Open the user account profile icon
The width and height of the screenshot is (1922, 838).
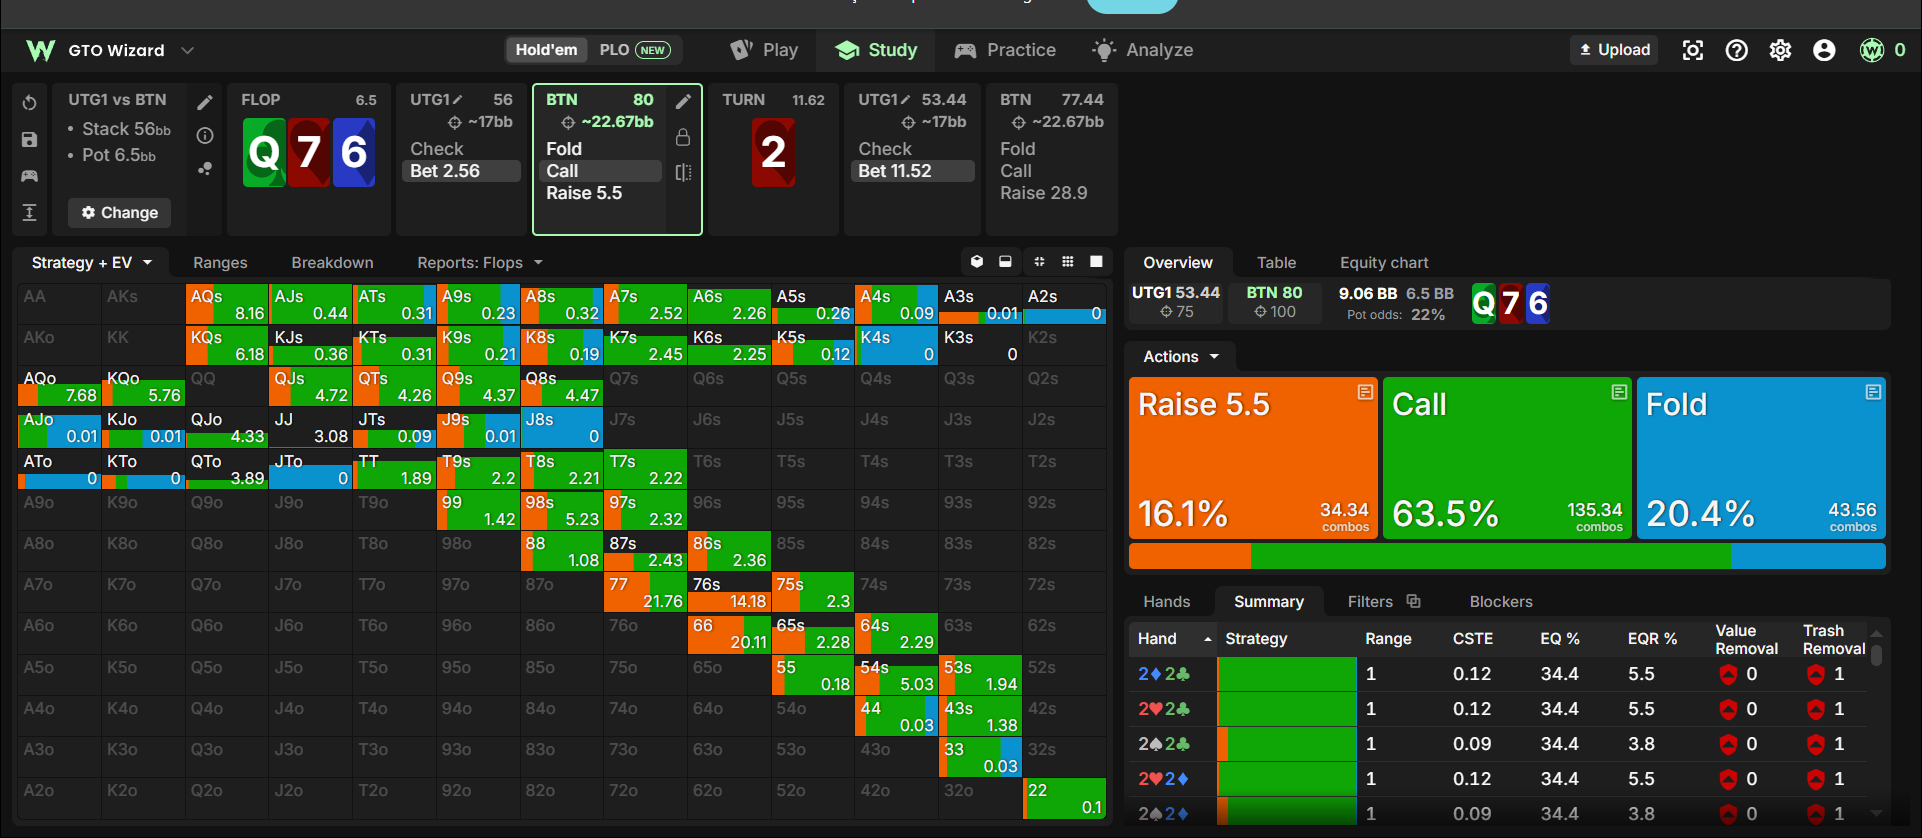pos(1824,50)
